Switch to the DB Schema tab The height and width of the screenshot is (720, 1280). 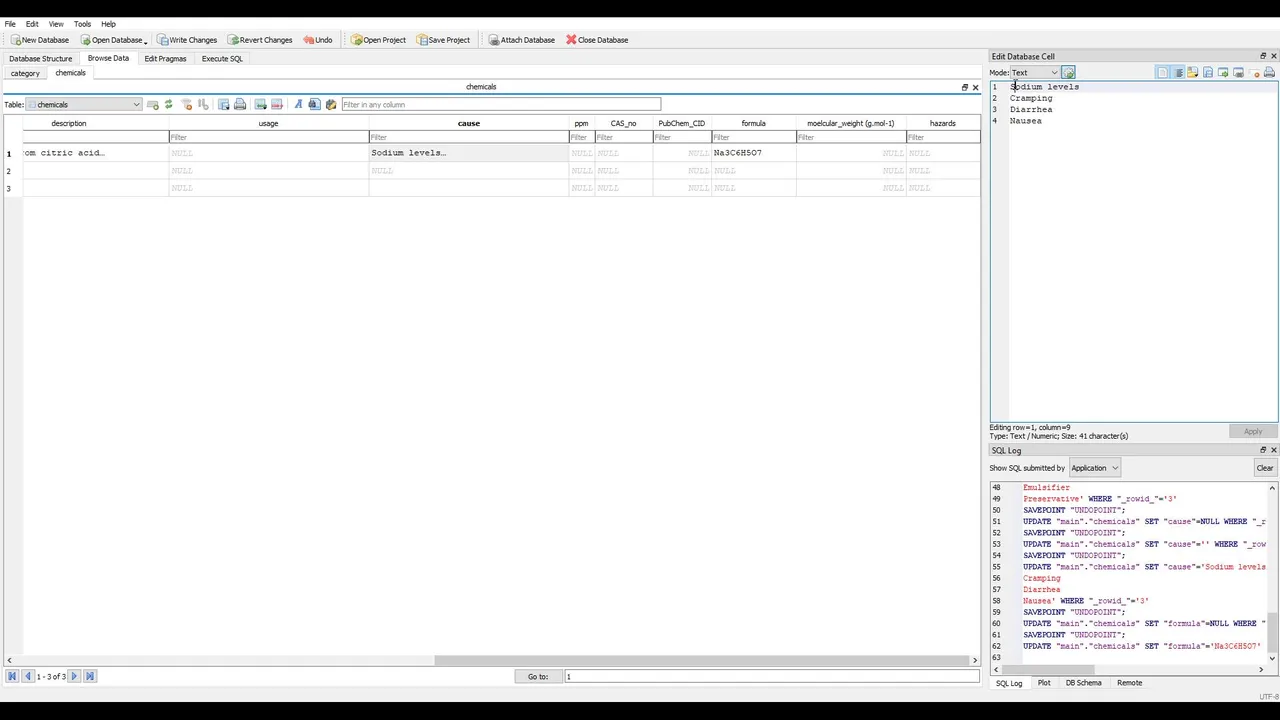click(1083, 683)
